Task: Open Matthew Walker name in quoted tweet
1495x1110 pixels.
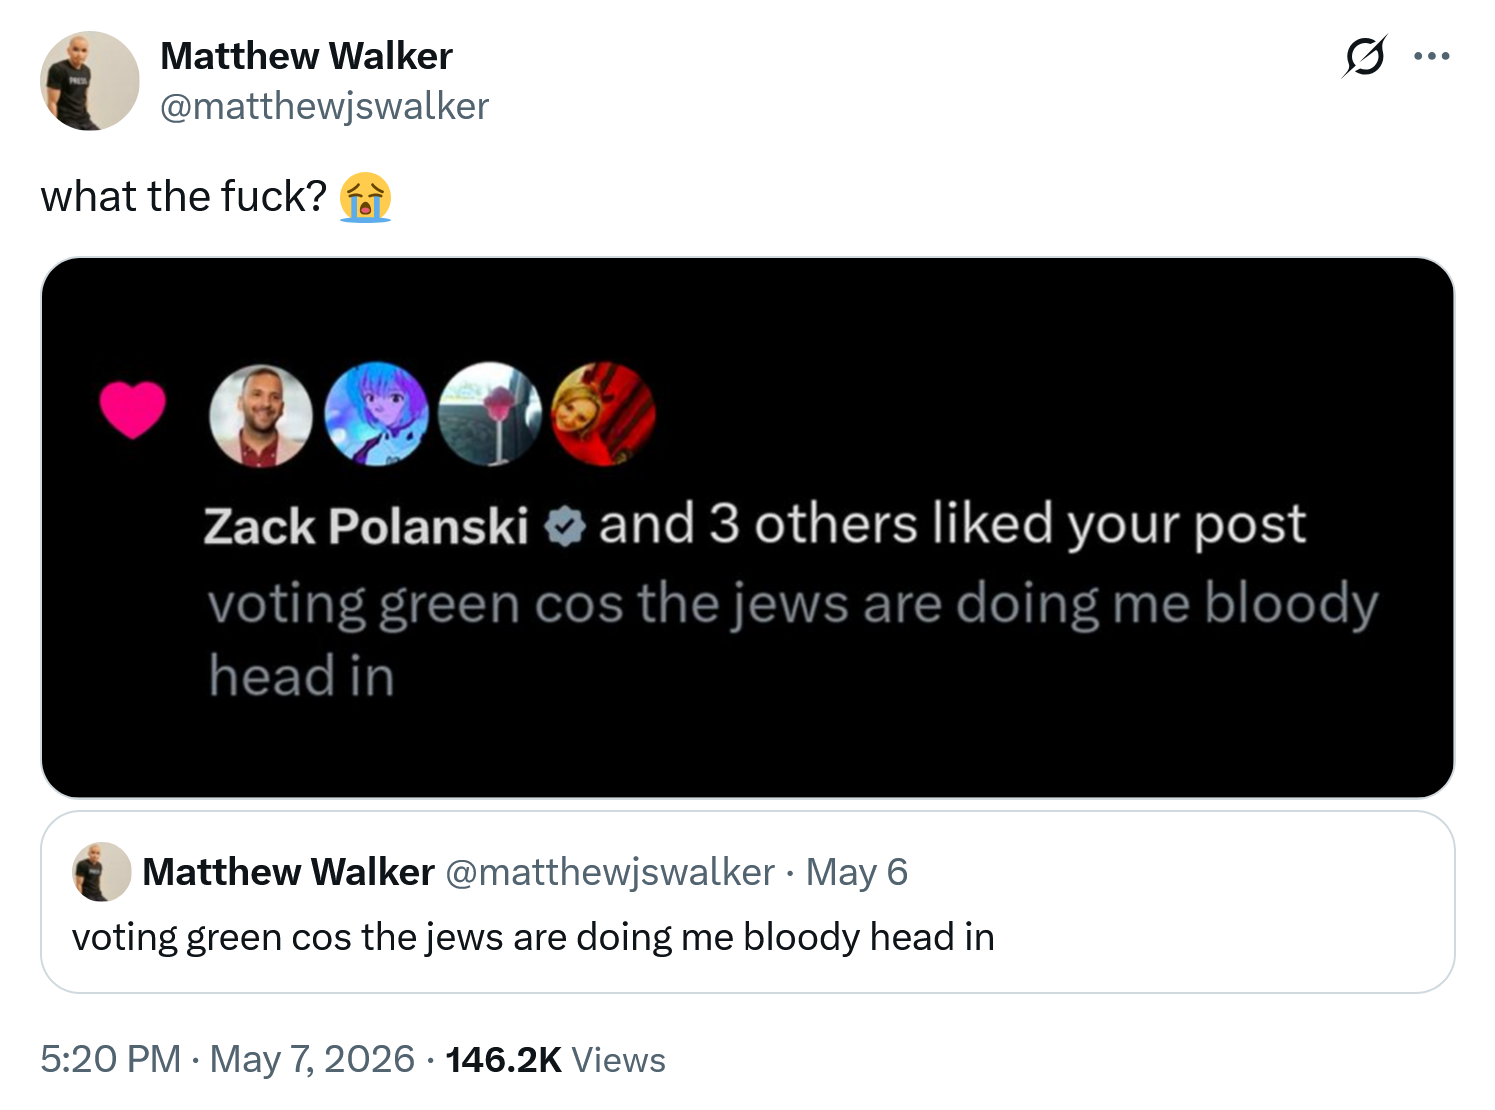Action: (289, 872)
